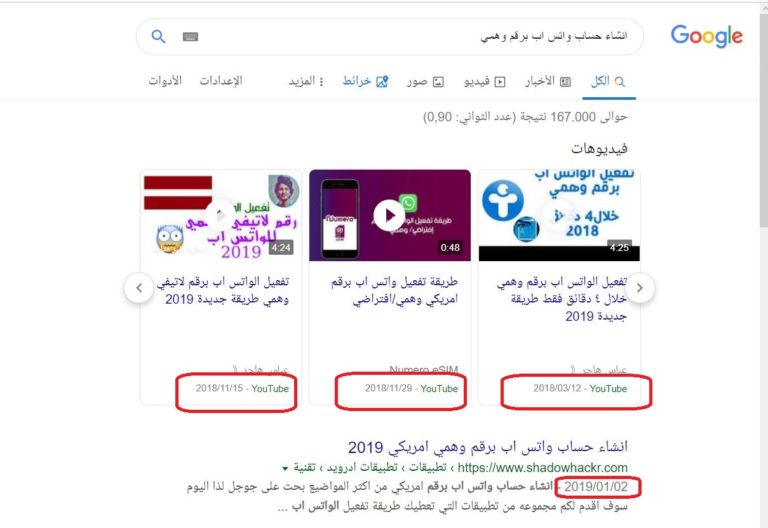Open the on-screen keyboard icon
768x528 pixels.
(x=191, y=37)
